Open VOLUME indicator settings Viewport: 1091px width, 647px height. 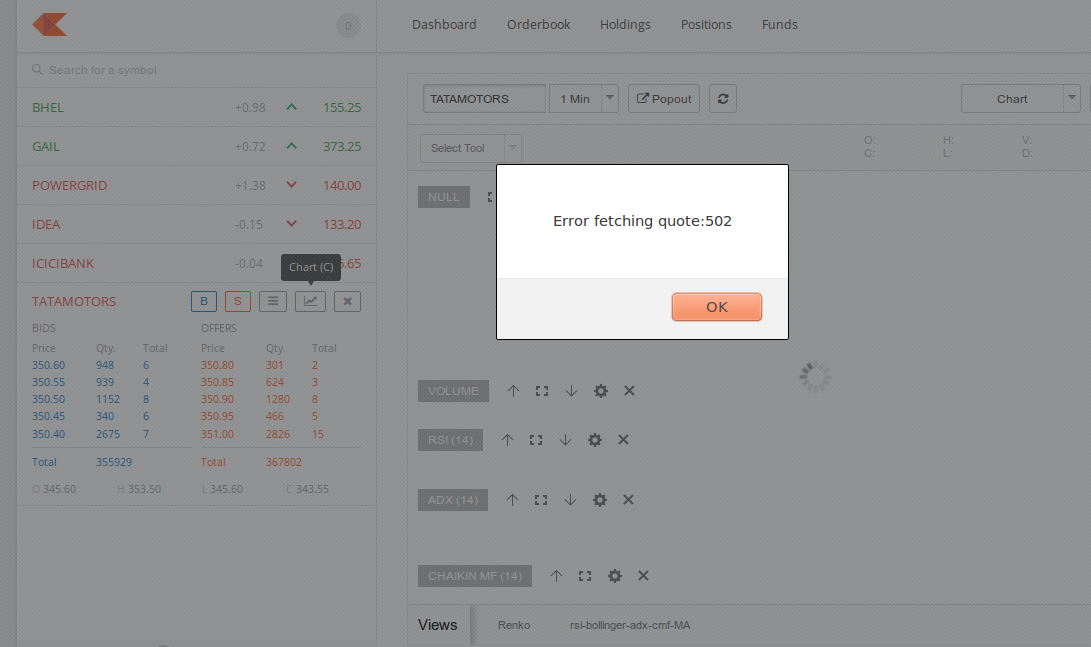pos(600,391)
